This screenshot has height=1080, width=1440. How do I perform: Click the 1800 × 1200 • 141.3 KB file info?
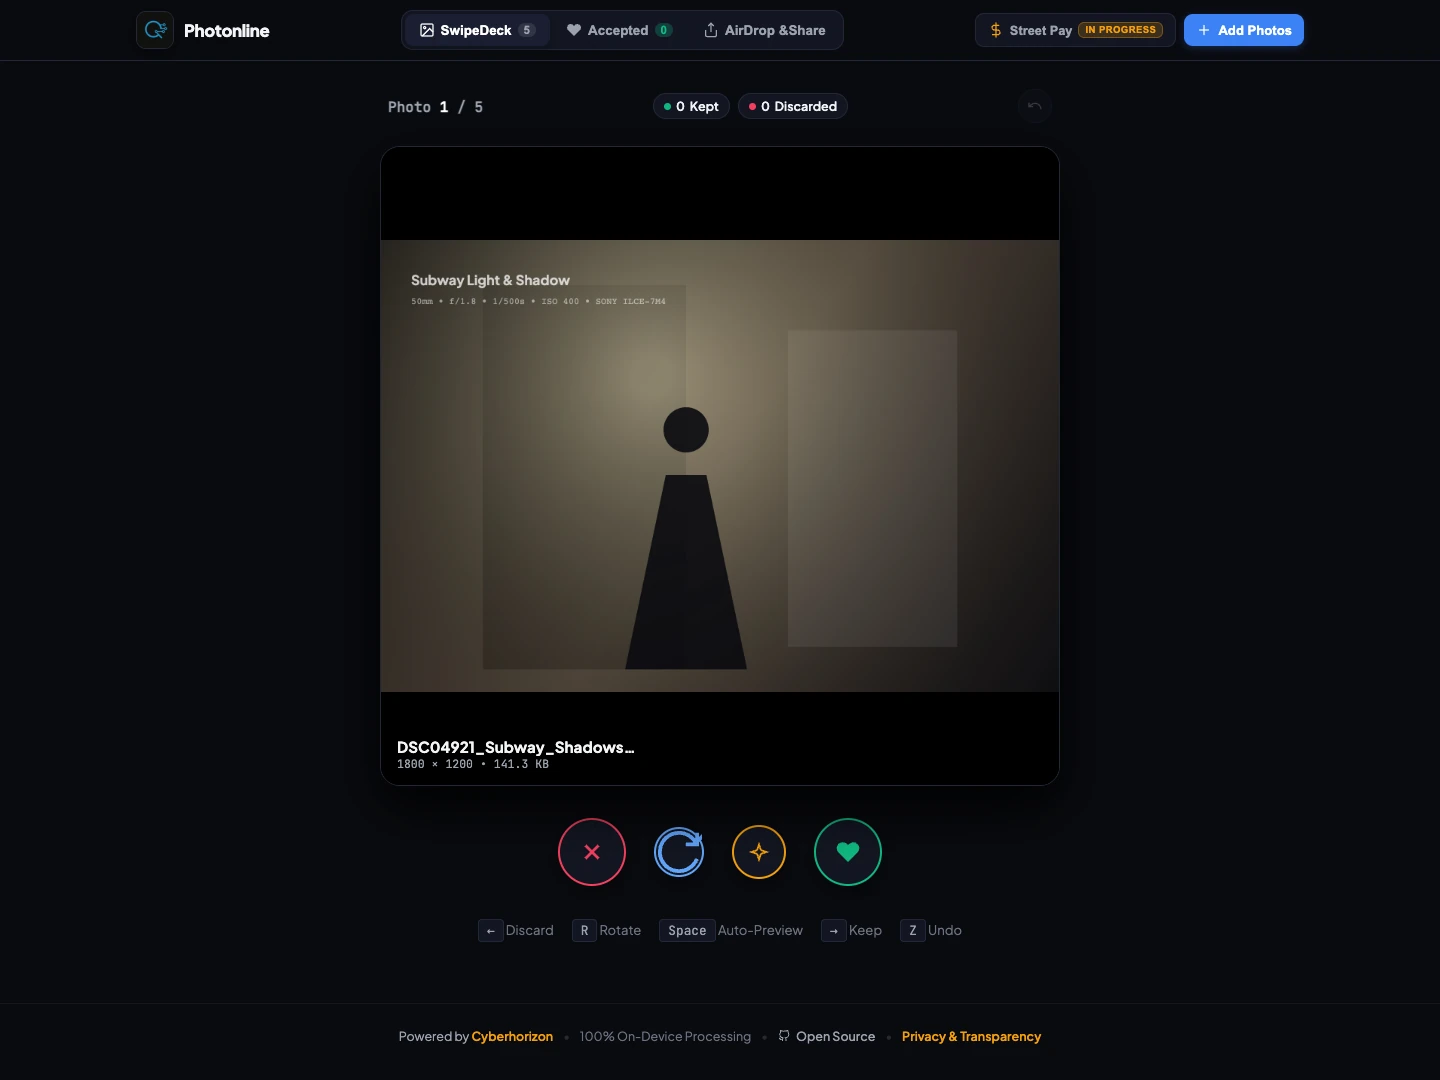[473, 764]
